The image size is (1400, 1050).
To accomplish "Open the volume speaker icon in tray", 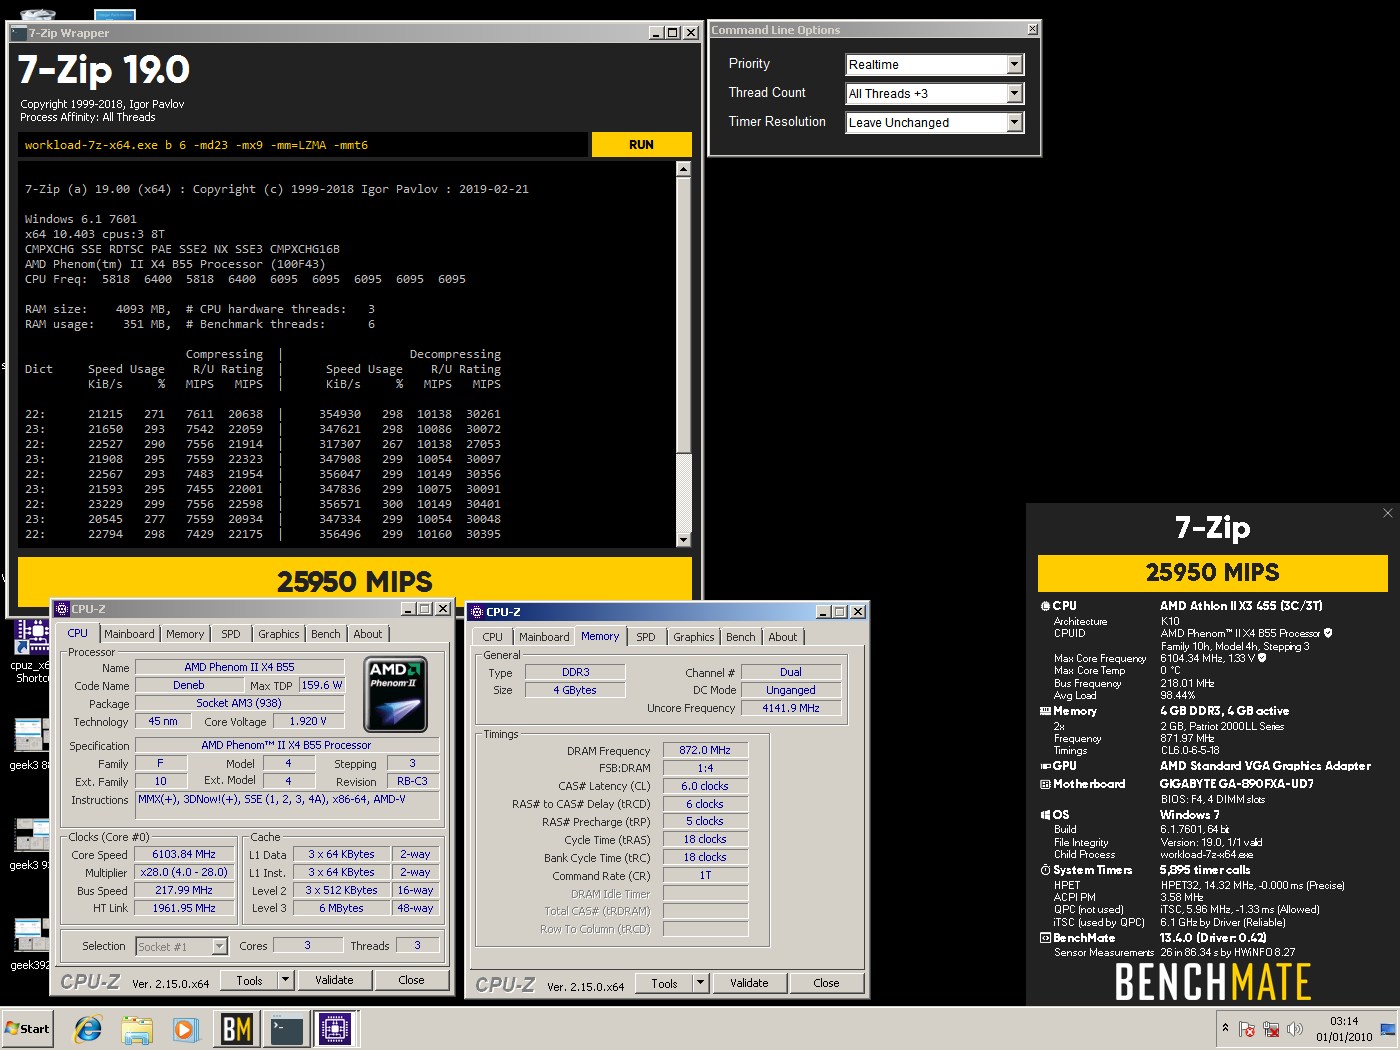I will (1295, 1028).
